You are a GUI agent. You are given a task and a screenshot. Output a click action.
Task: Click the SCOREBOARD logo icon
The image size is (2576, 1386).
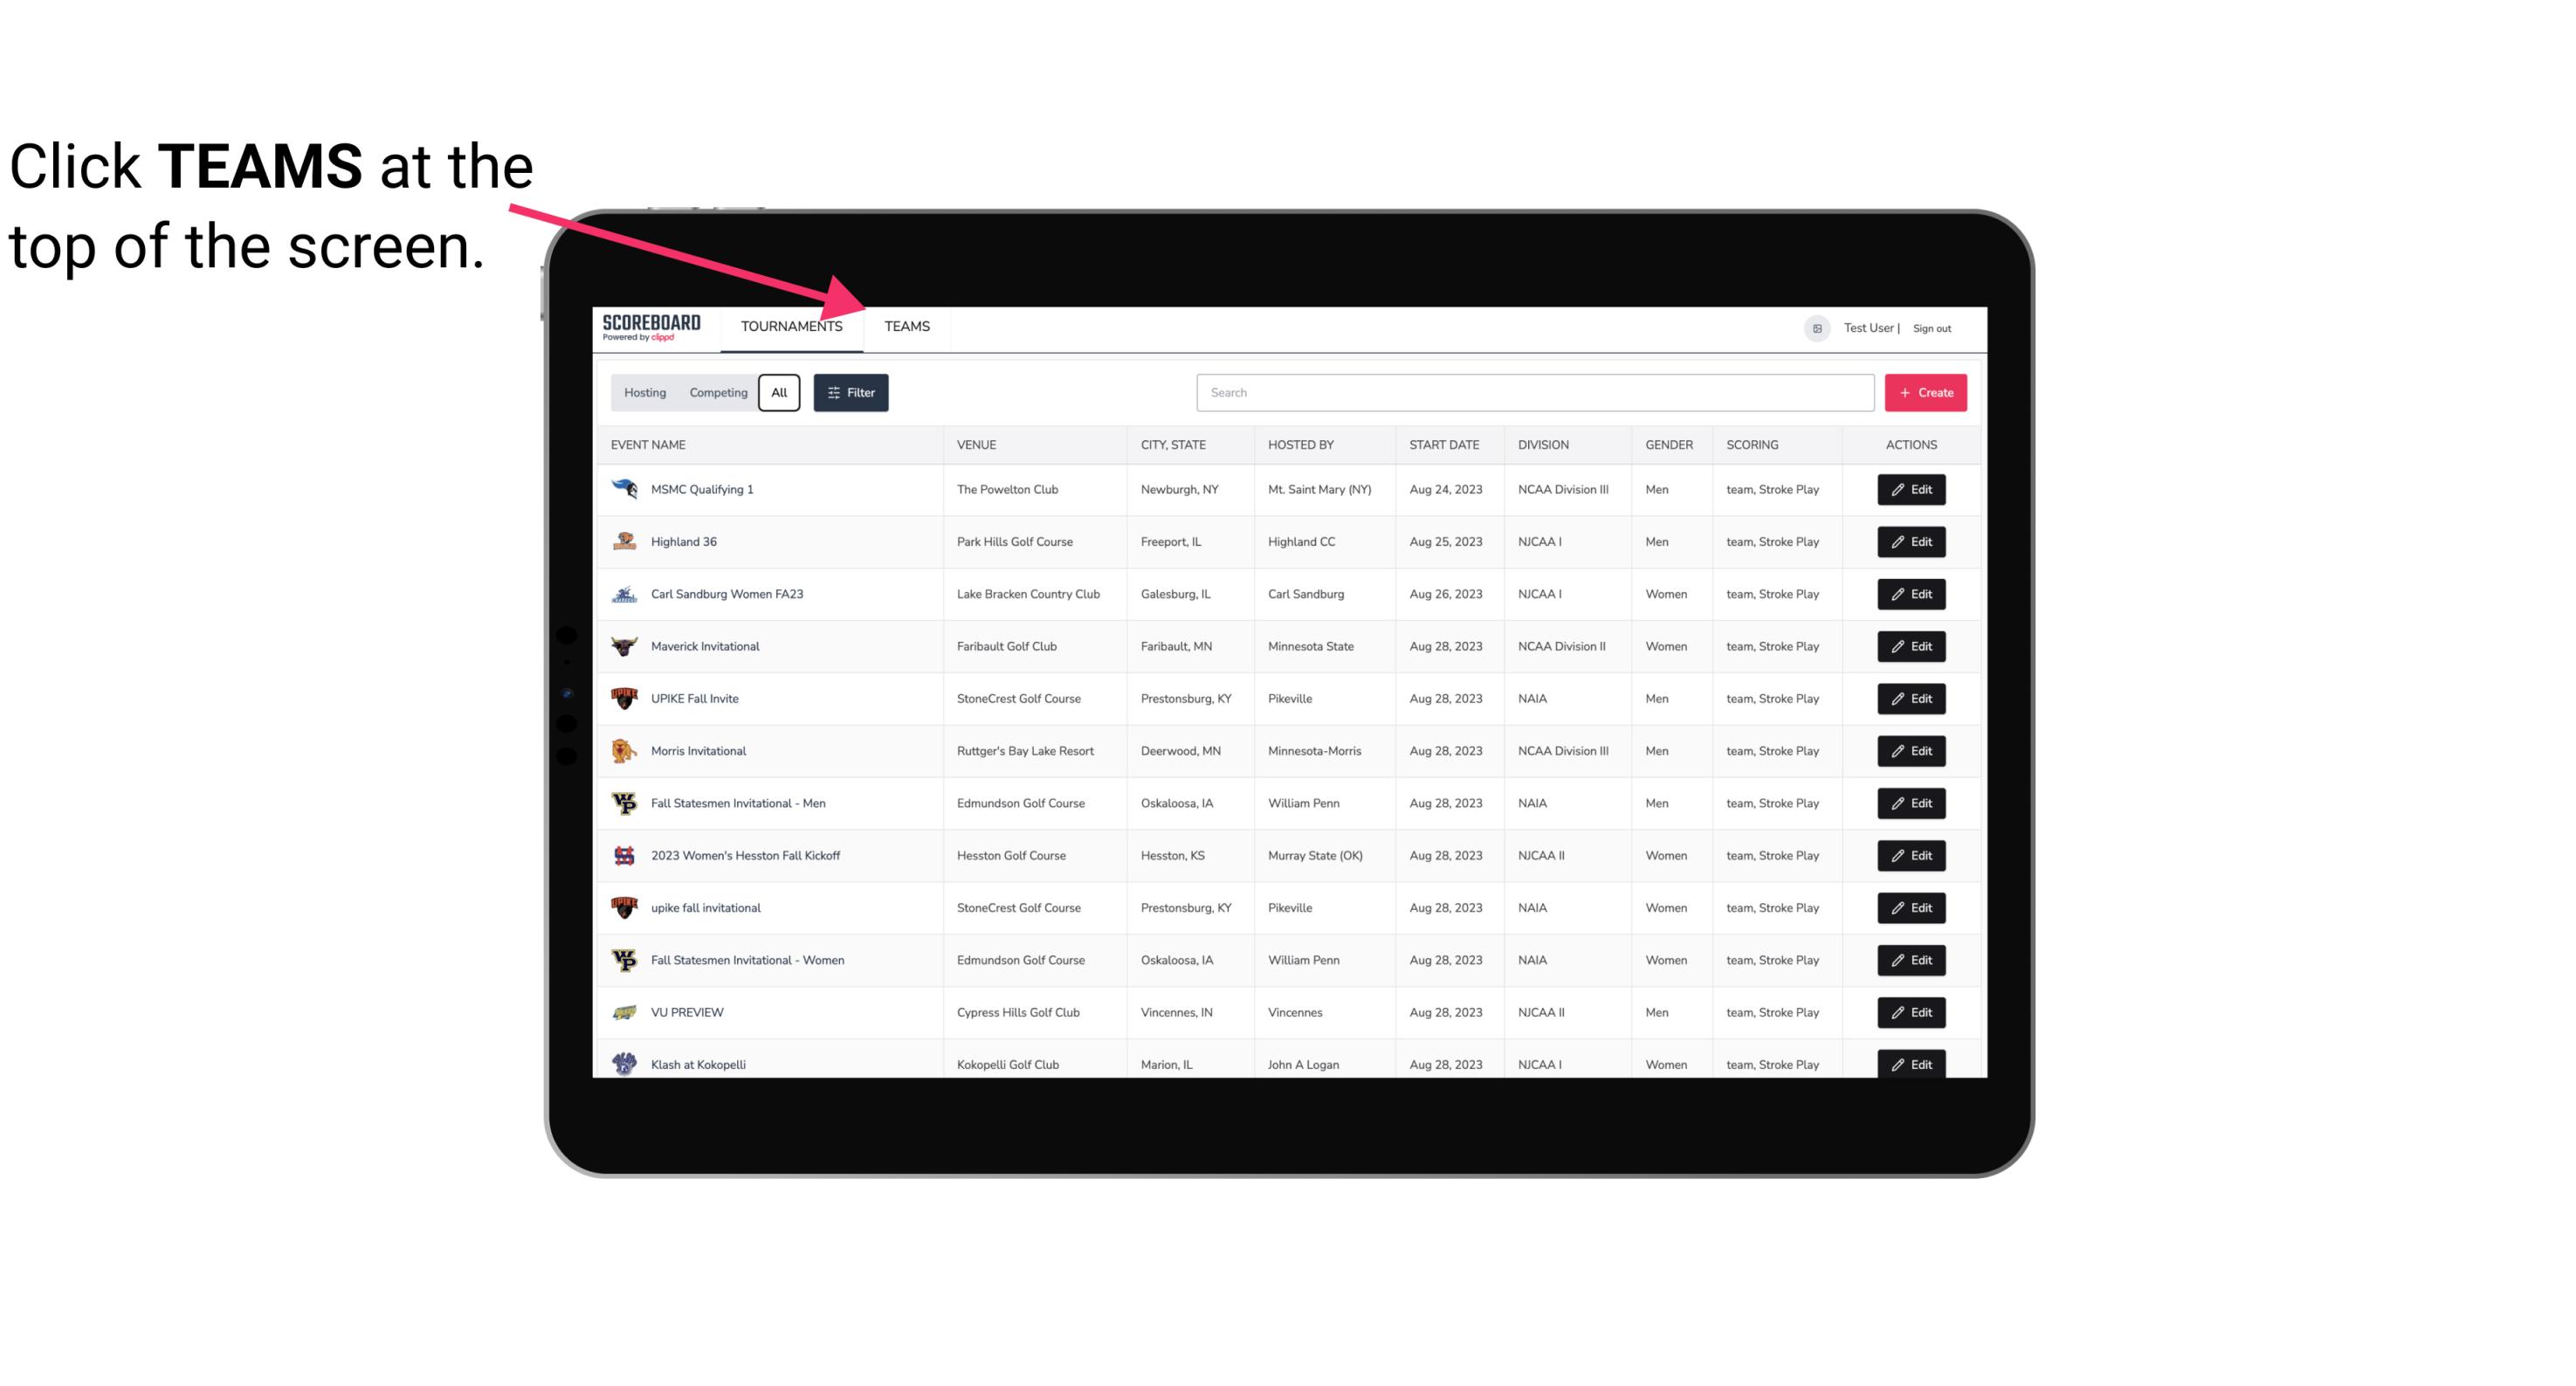[648, 326]
